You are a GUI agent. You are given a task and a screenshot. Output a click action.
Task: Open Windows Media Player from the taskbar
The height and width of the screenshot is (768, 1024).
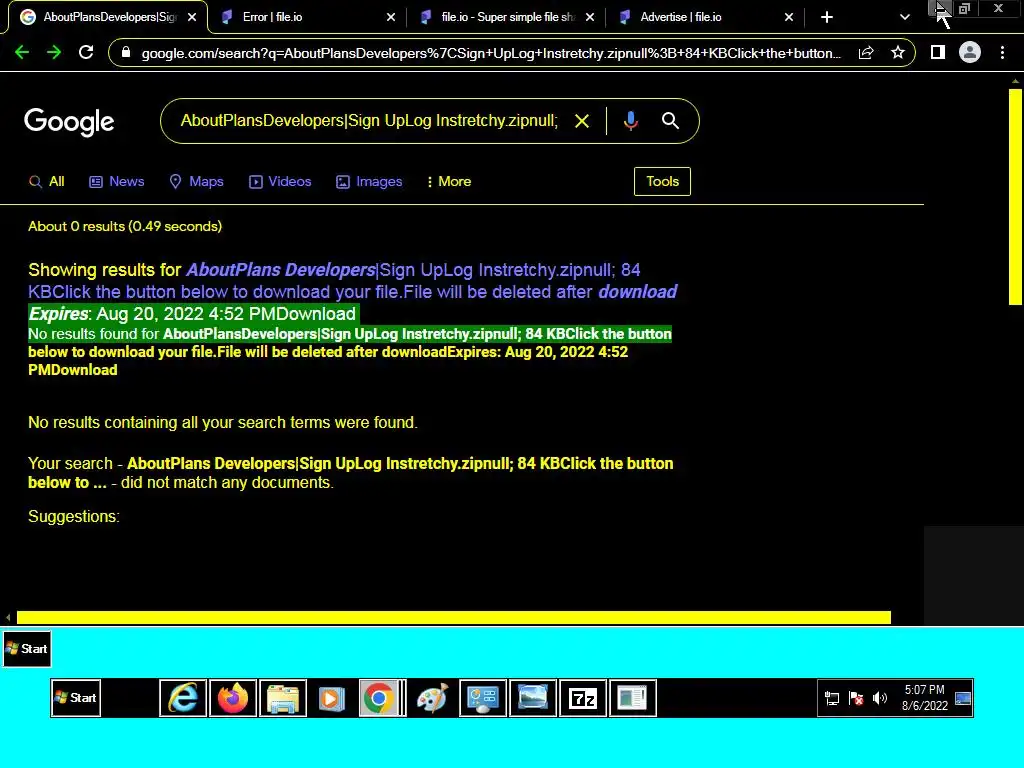(x=332, y=698)
